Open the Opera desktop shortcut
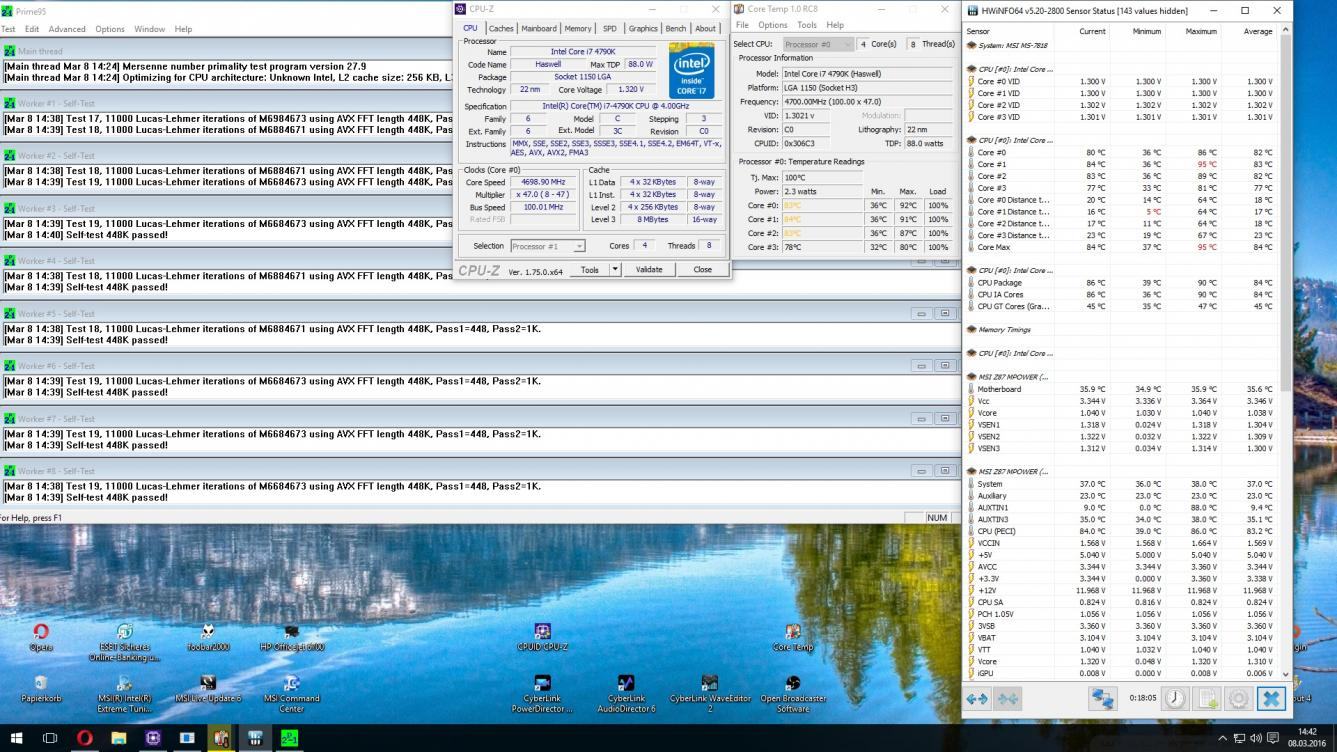1337x752 pixels. tap(41, 637)
